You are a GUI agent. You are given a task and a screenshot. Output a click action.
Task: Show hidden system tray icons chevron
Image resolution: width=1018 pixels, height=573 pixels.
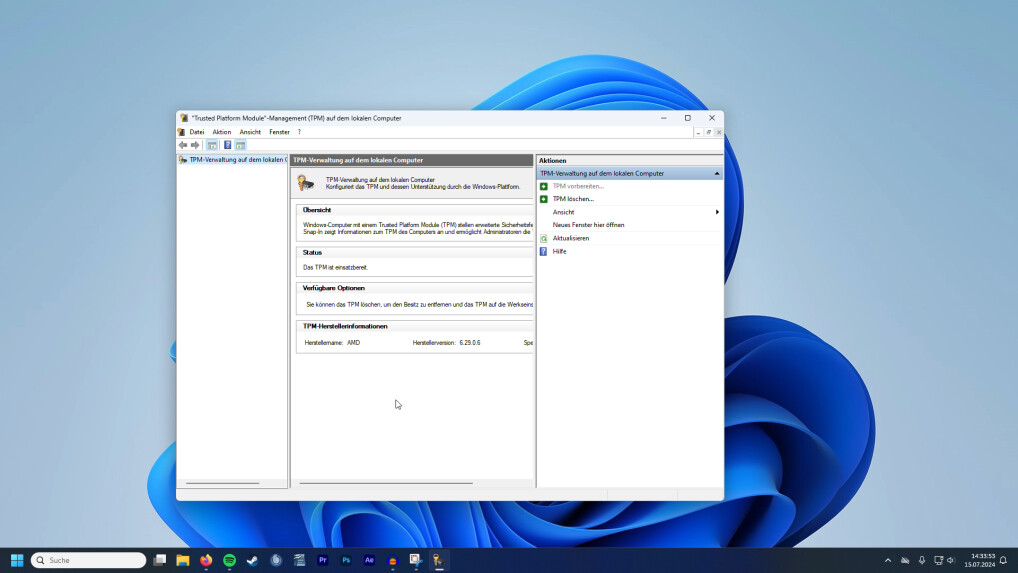click(x=887, y=561)
